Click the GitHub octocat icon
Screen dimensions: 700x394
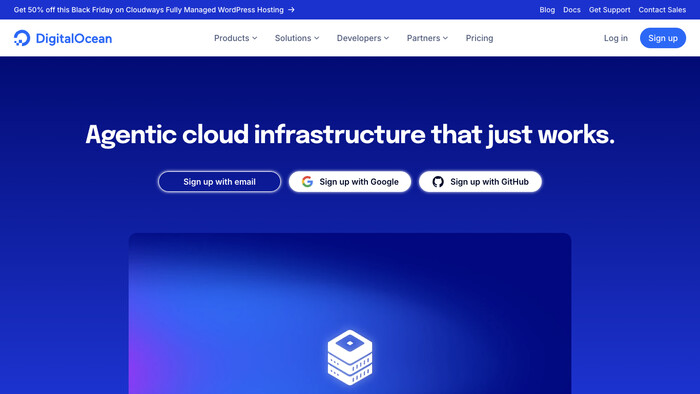(438, 182)
